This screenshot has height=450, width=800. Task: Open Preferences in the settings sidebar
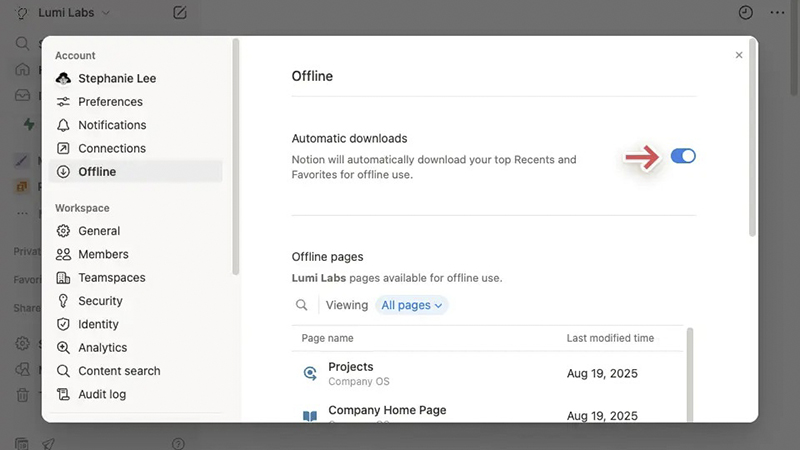(x=110, y=102)
